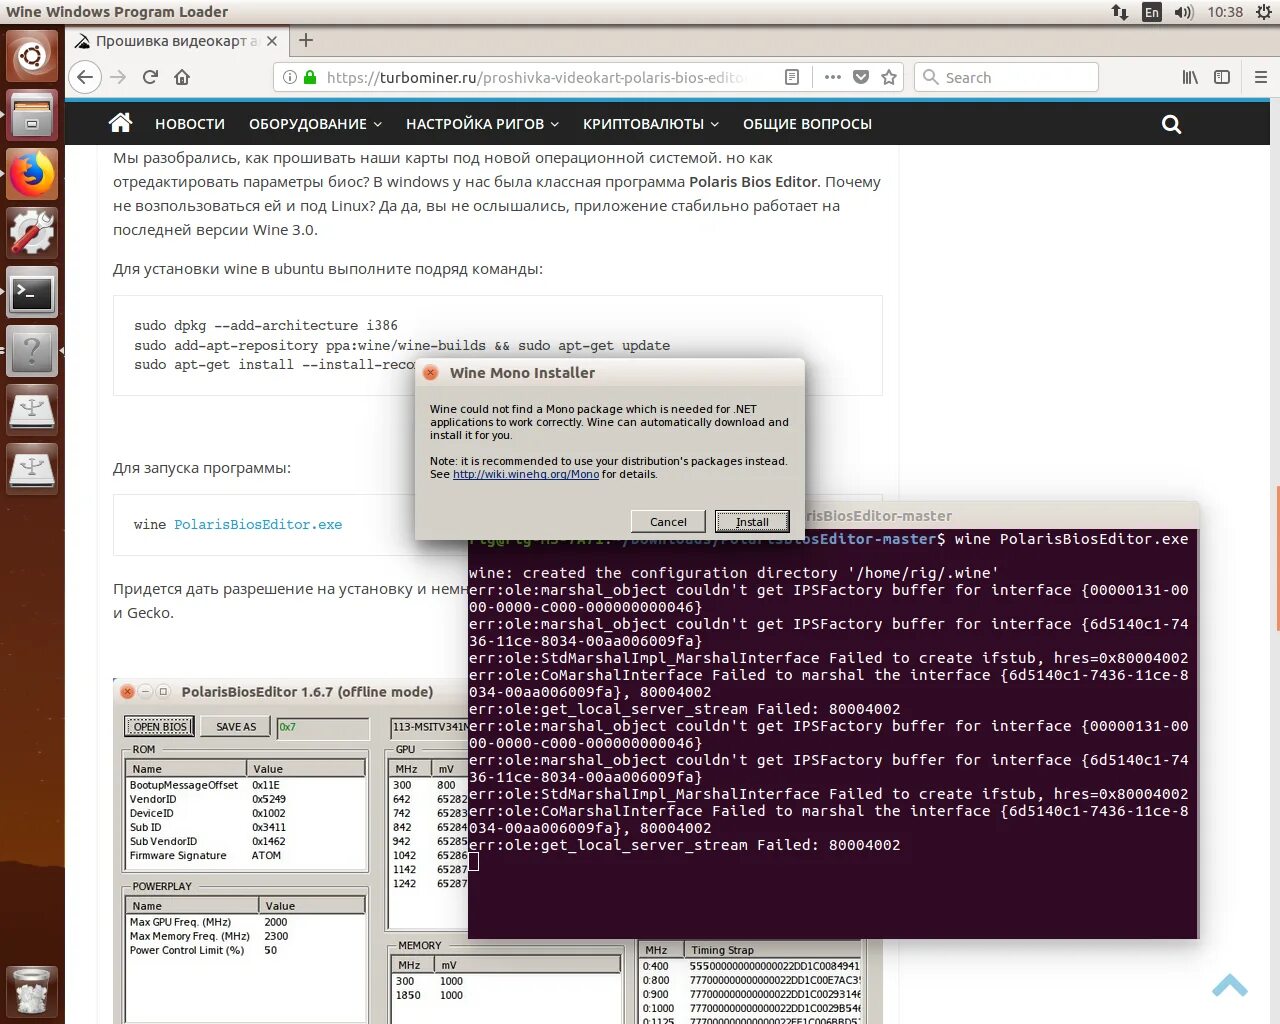Open first removable drive launcher icon
The height and width of the screenshot is (1024, 1280).
click(32, 410)
